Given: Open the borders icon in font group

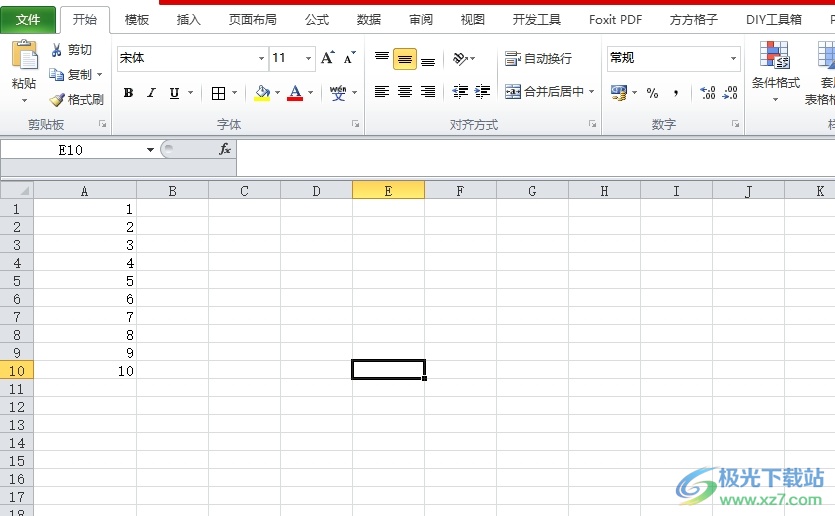Looking at the screenshot, I should click(x=219, y=93).
